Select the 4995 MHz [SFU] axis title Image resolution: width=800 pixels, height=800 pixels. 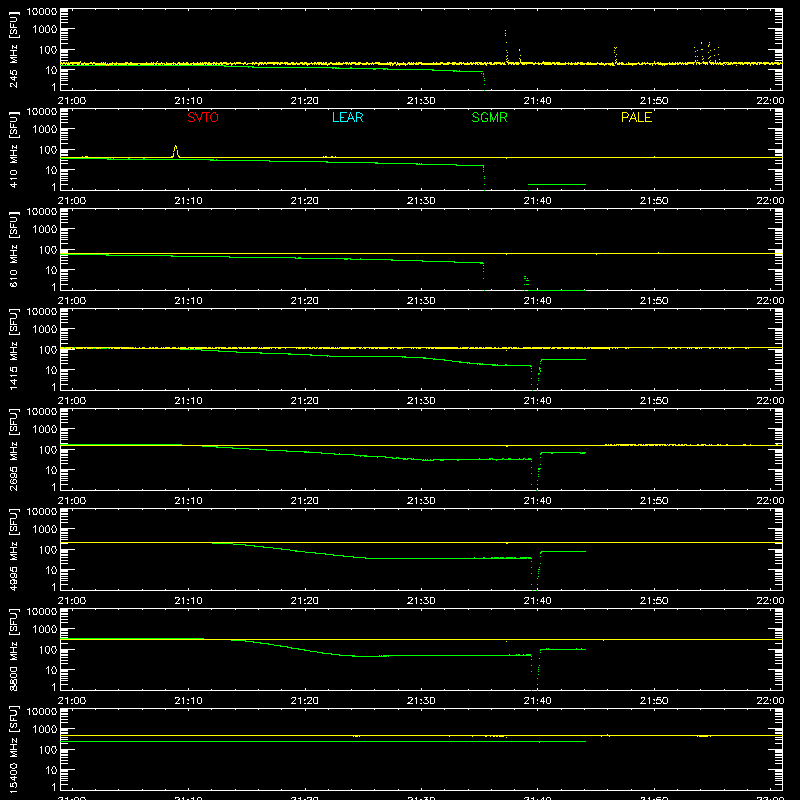point(13,549)
